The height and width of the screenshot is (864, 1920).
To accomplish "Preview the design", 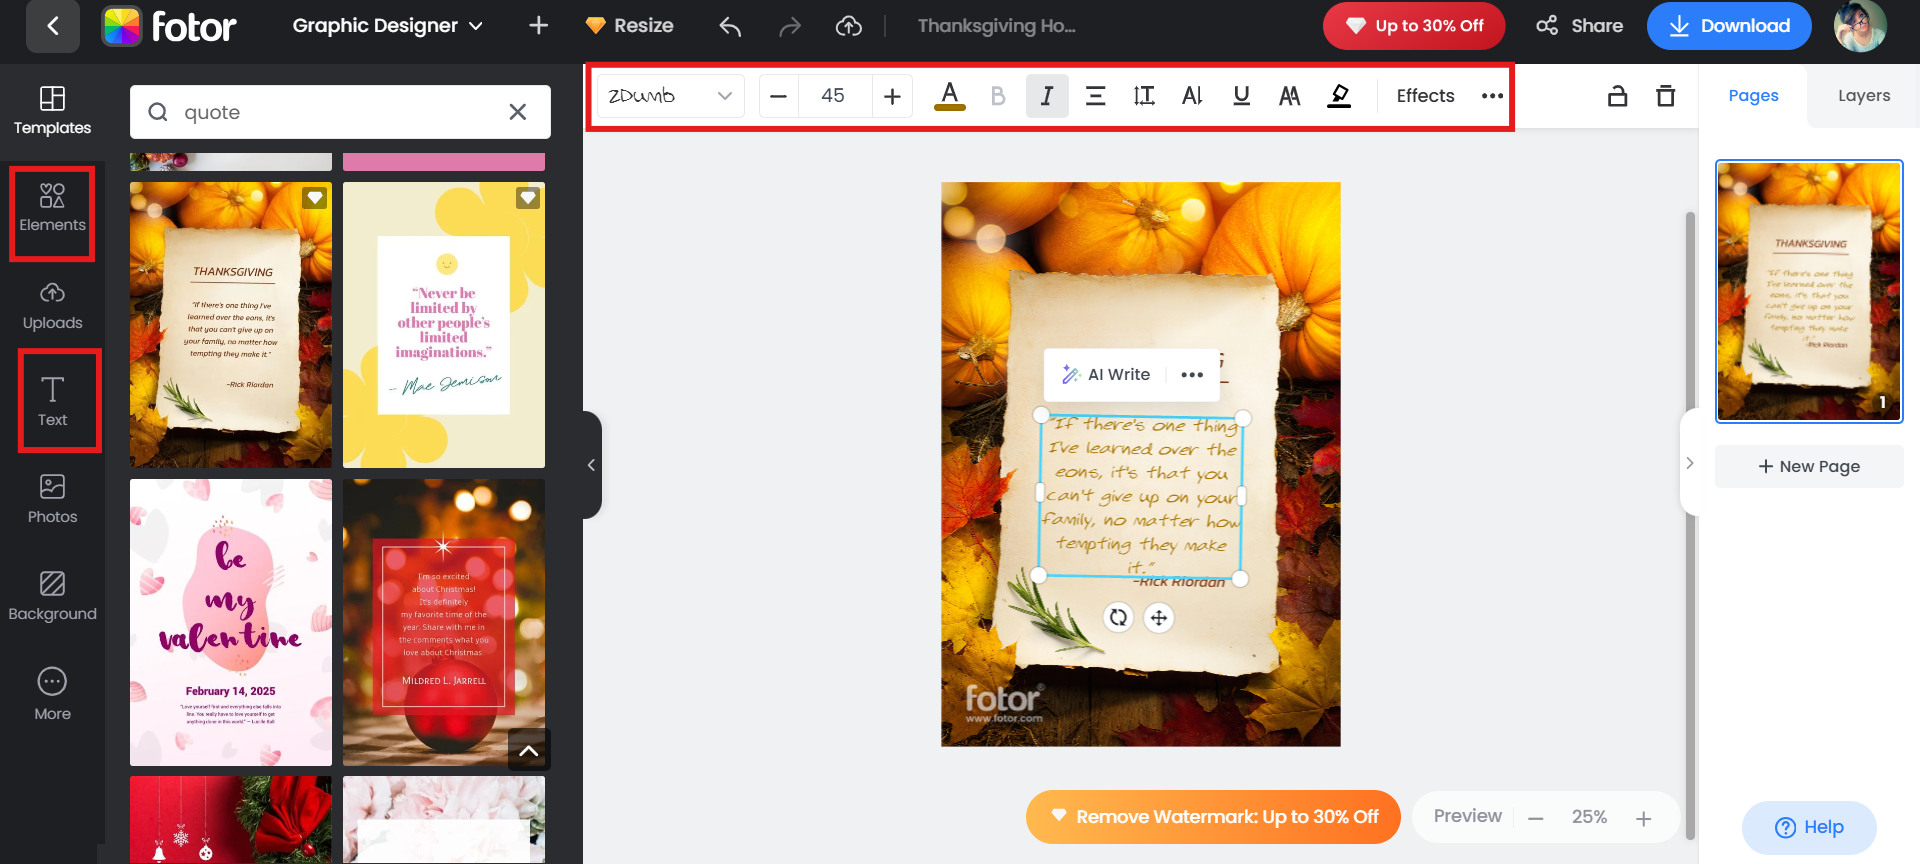I will click(x=1467, y=816).
